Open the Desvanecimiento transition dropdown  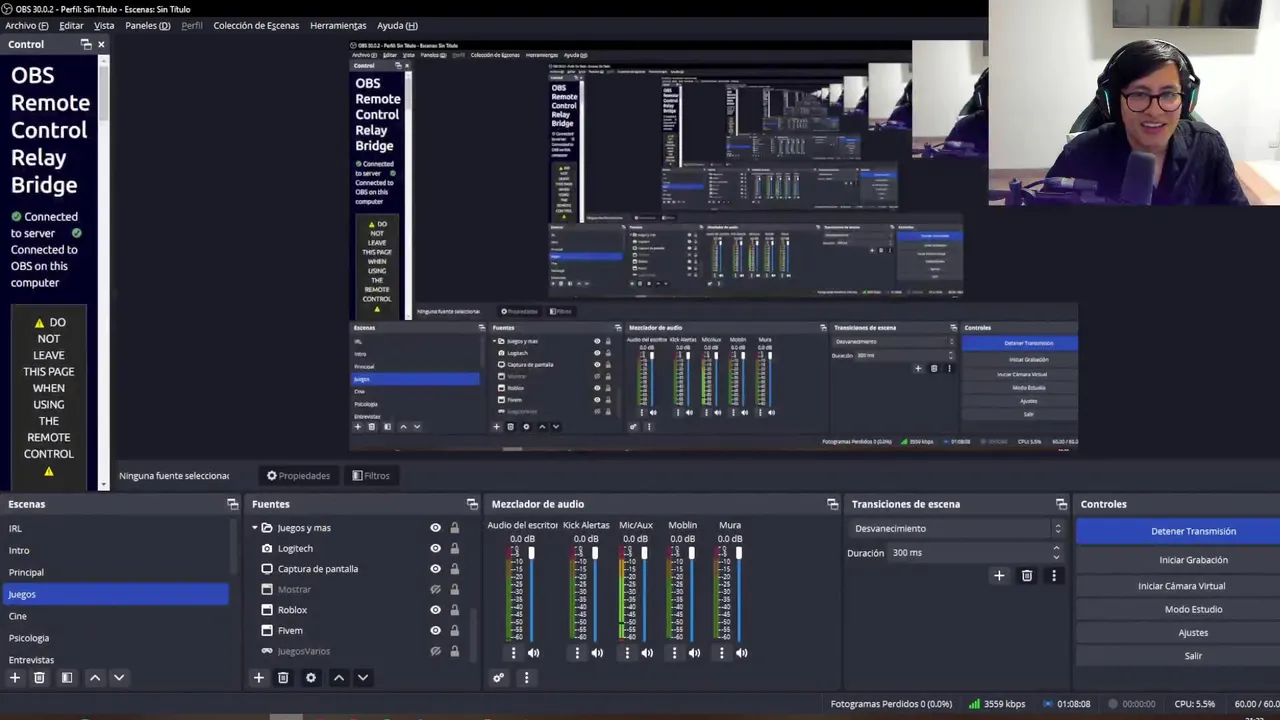coord(957,528)
